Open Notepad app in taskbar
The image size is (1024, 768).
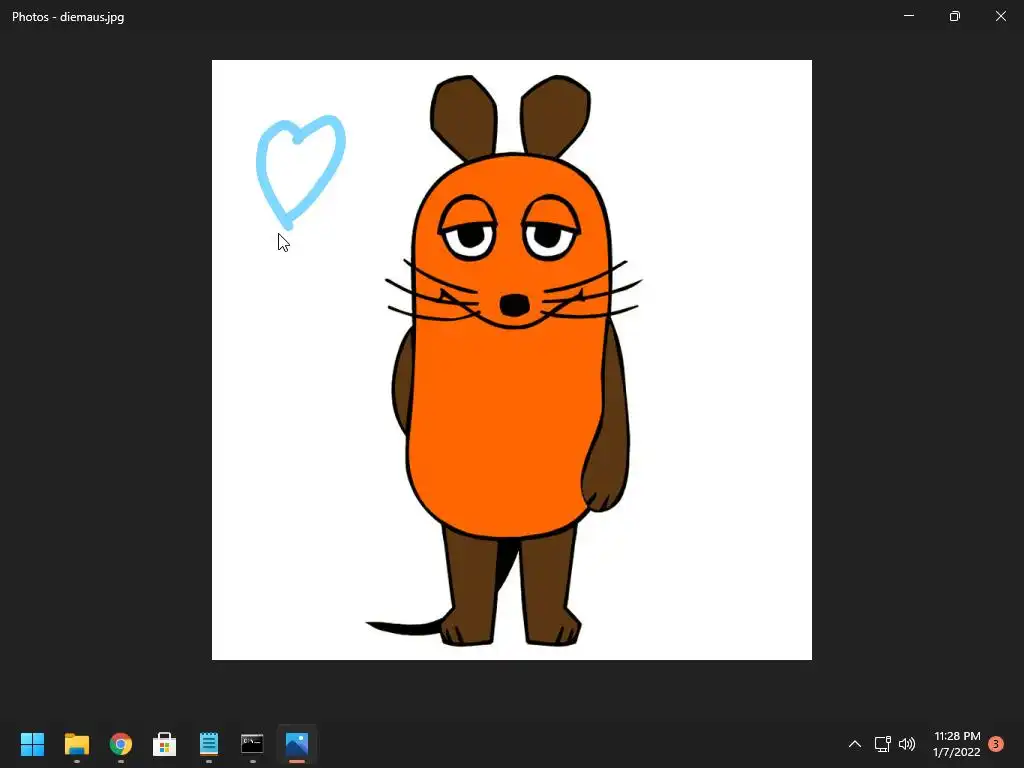point(208,744)
